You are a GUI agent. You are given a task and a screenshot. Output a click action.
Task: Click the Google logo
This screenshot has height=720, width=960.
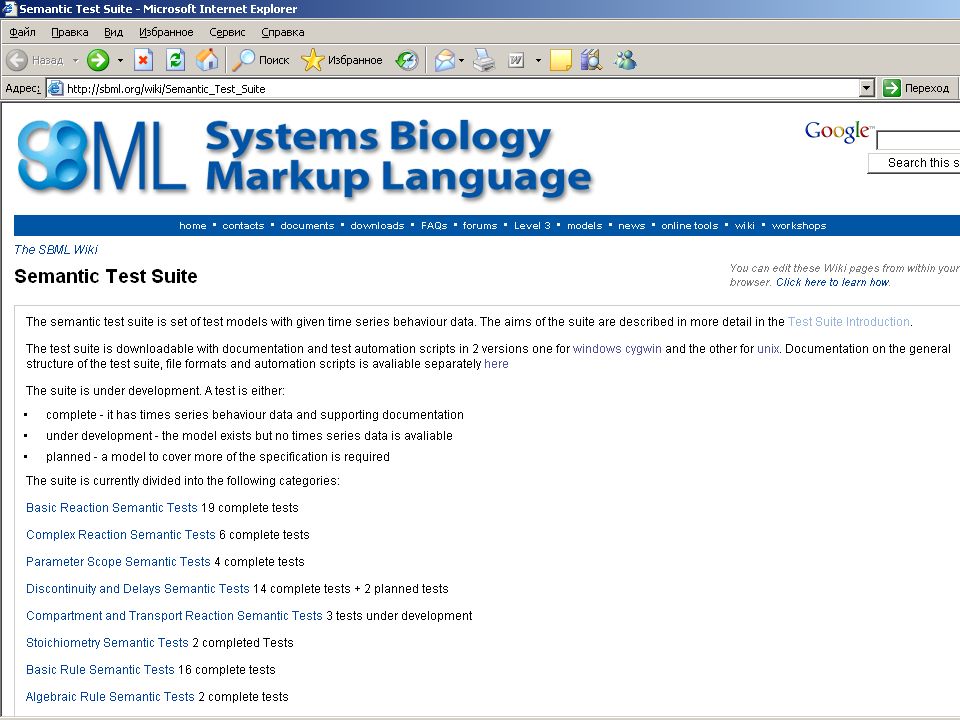coord(838,132)
